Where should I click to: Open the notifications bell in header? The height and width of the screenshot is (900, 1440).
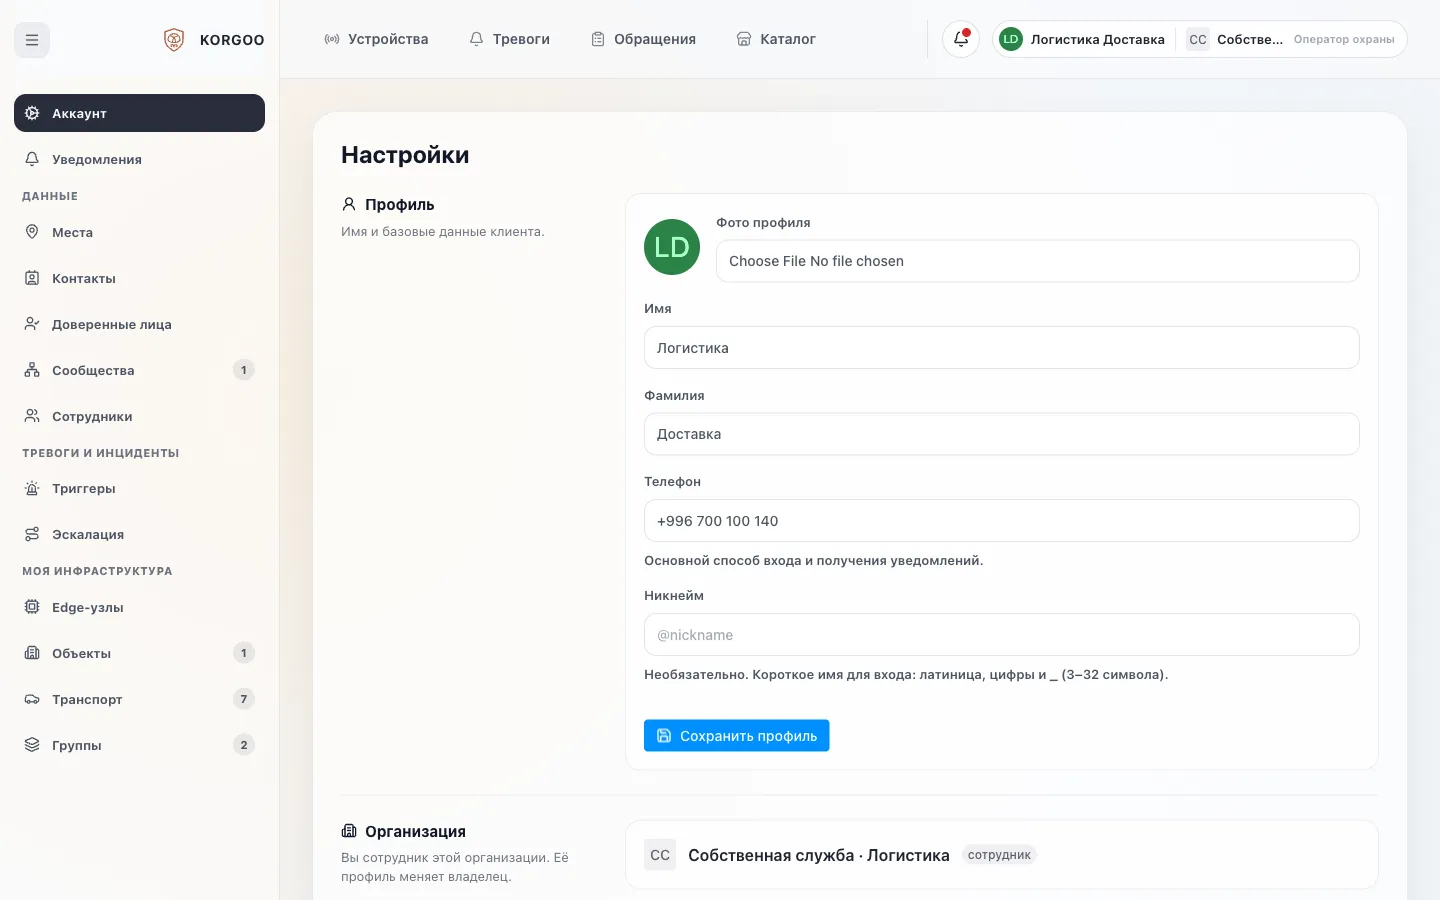961,40
